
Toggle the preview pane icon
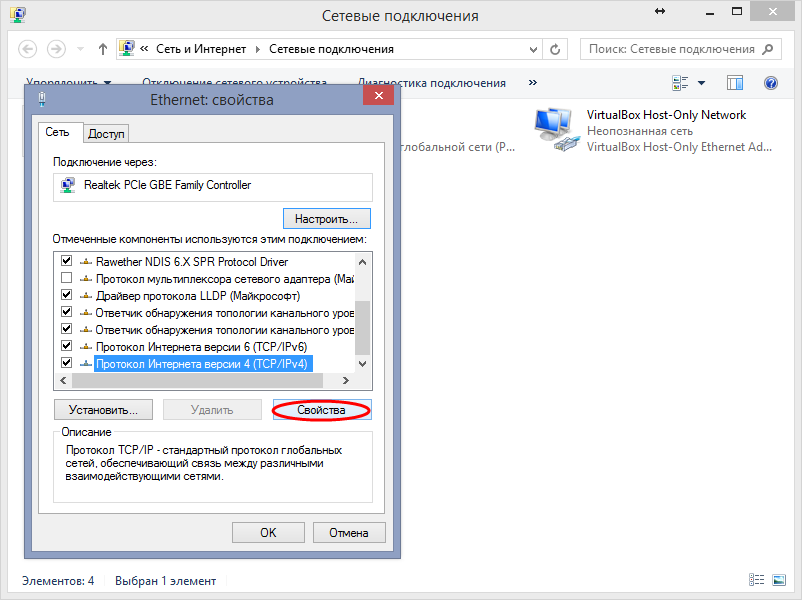(x=735, y=83)
